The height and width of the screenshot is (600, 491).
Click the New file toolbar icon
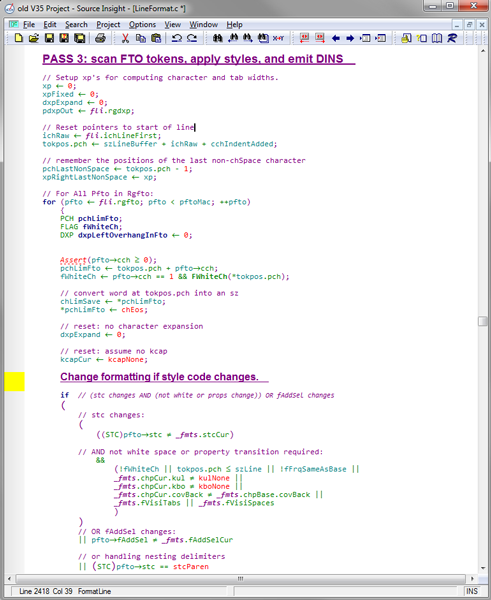(x=18, y=38)
